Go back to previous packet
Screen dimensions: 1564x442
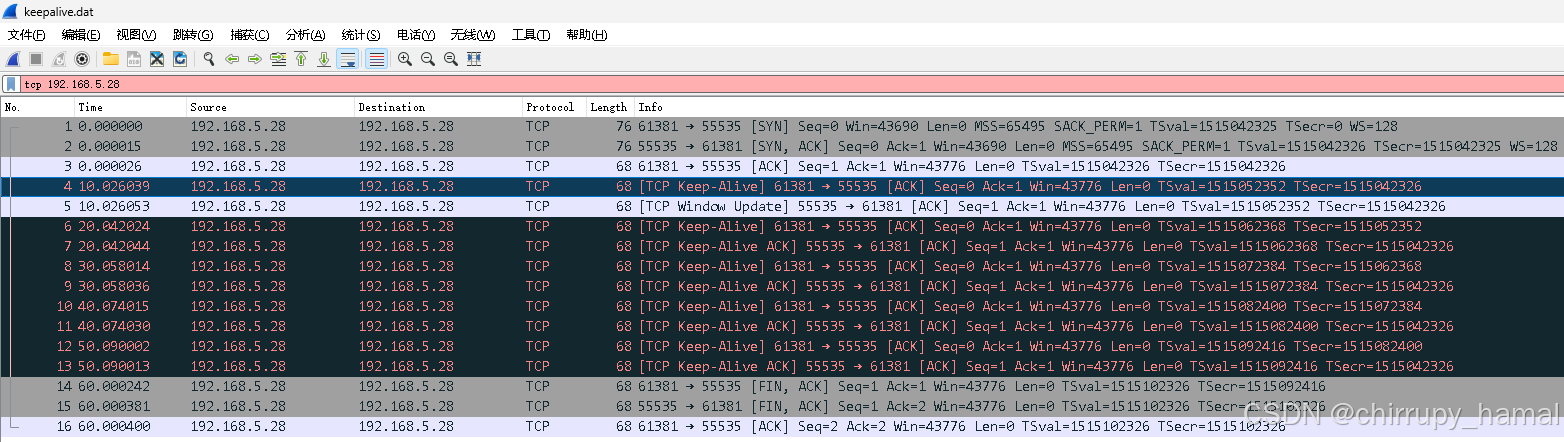point(232,59)
